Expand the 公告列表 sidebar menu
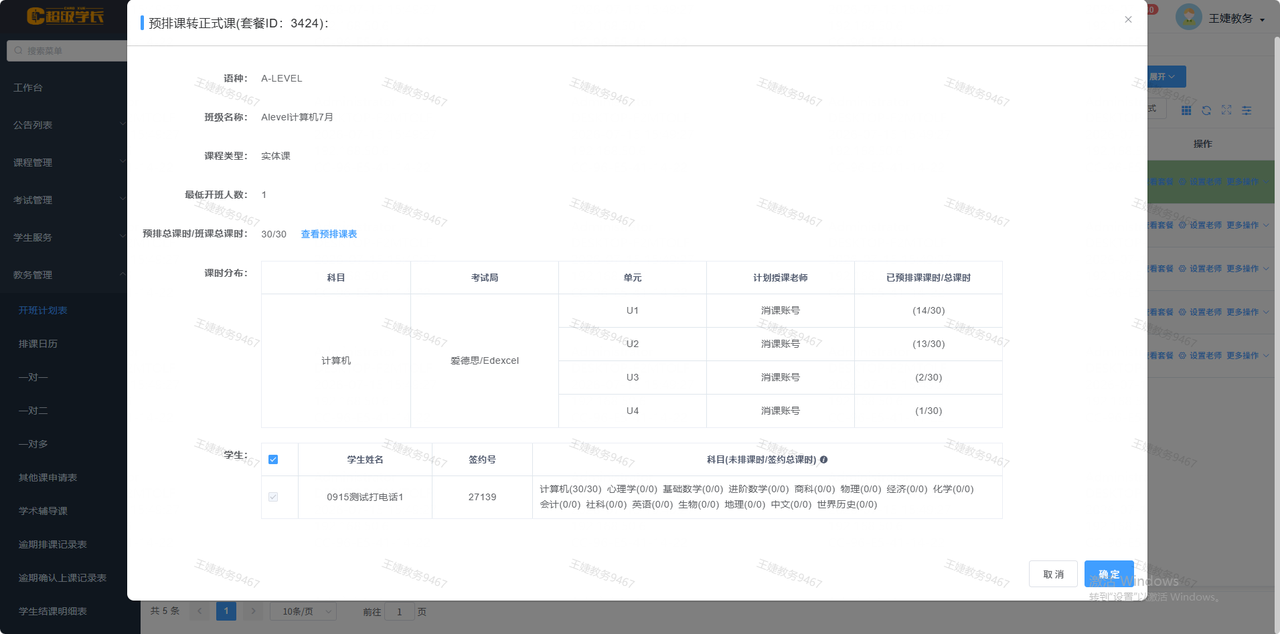The height and width of the screenshot is (634, 1280). (x=63, y=125)
